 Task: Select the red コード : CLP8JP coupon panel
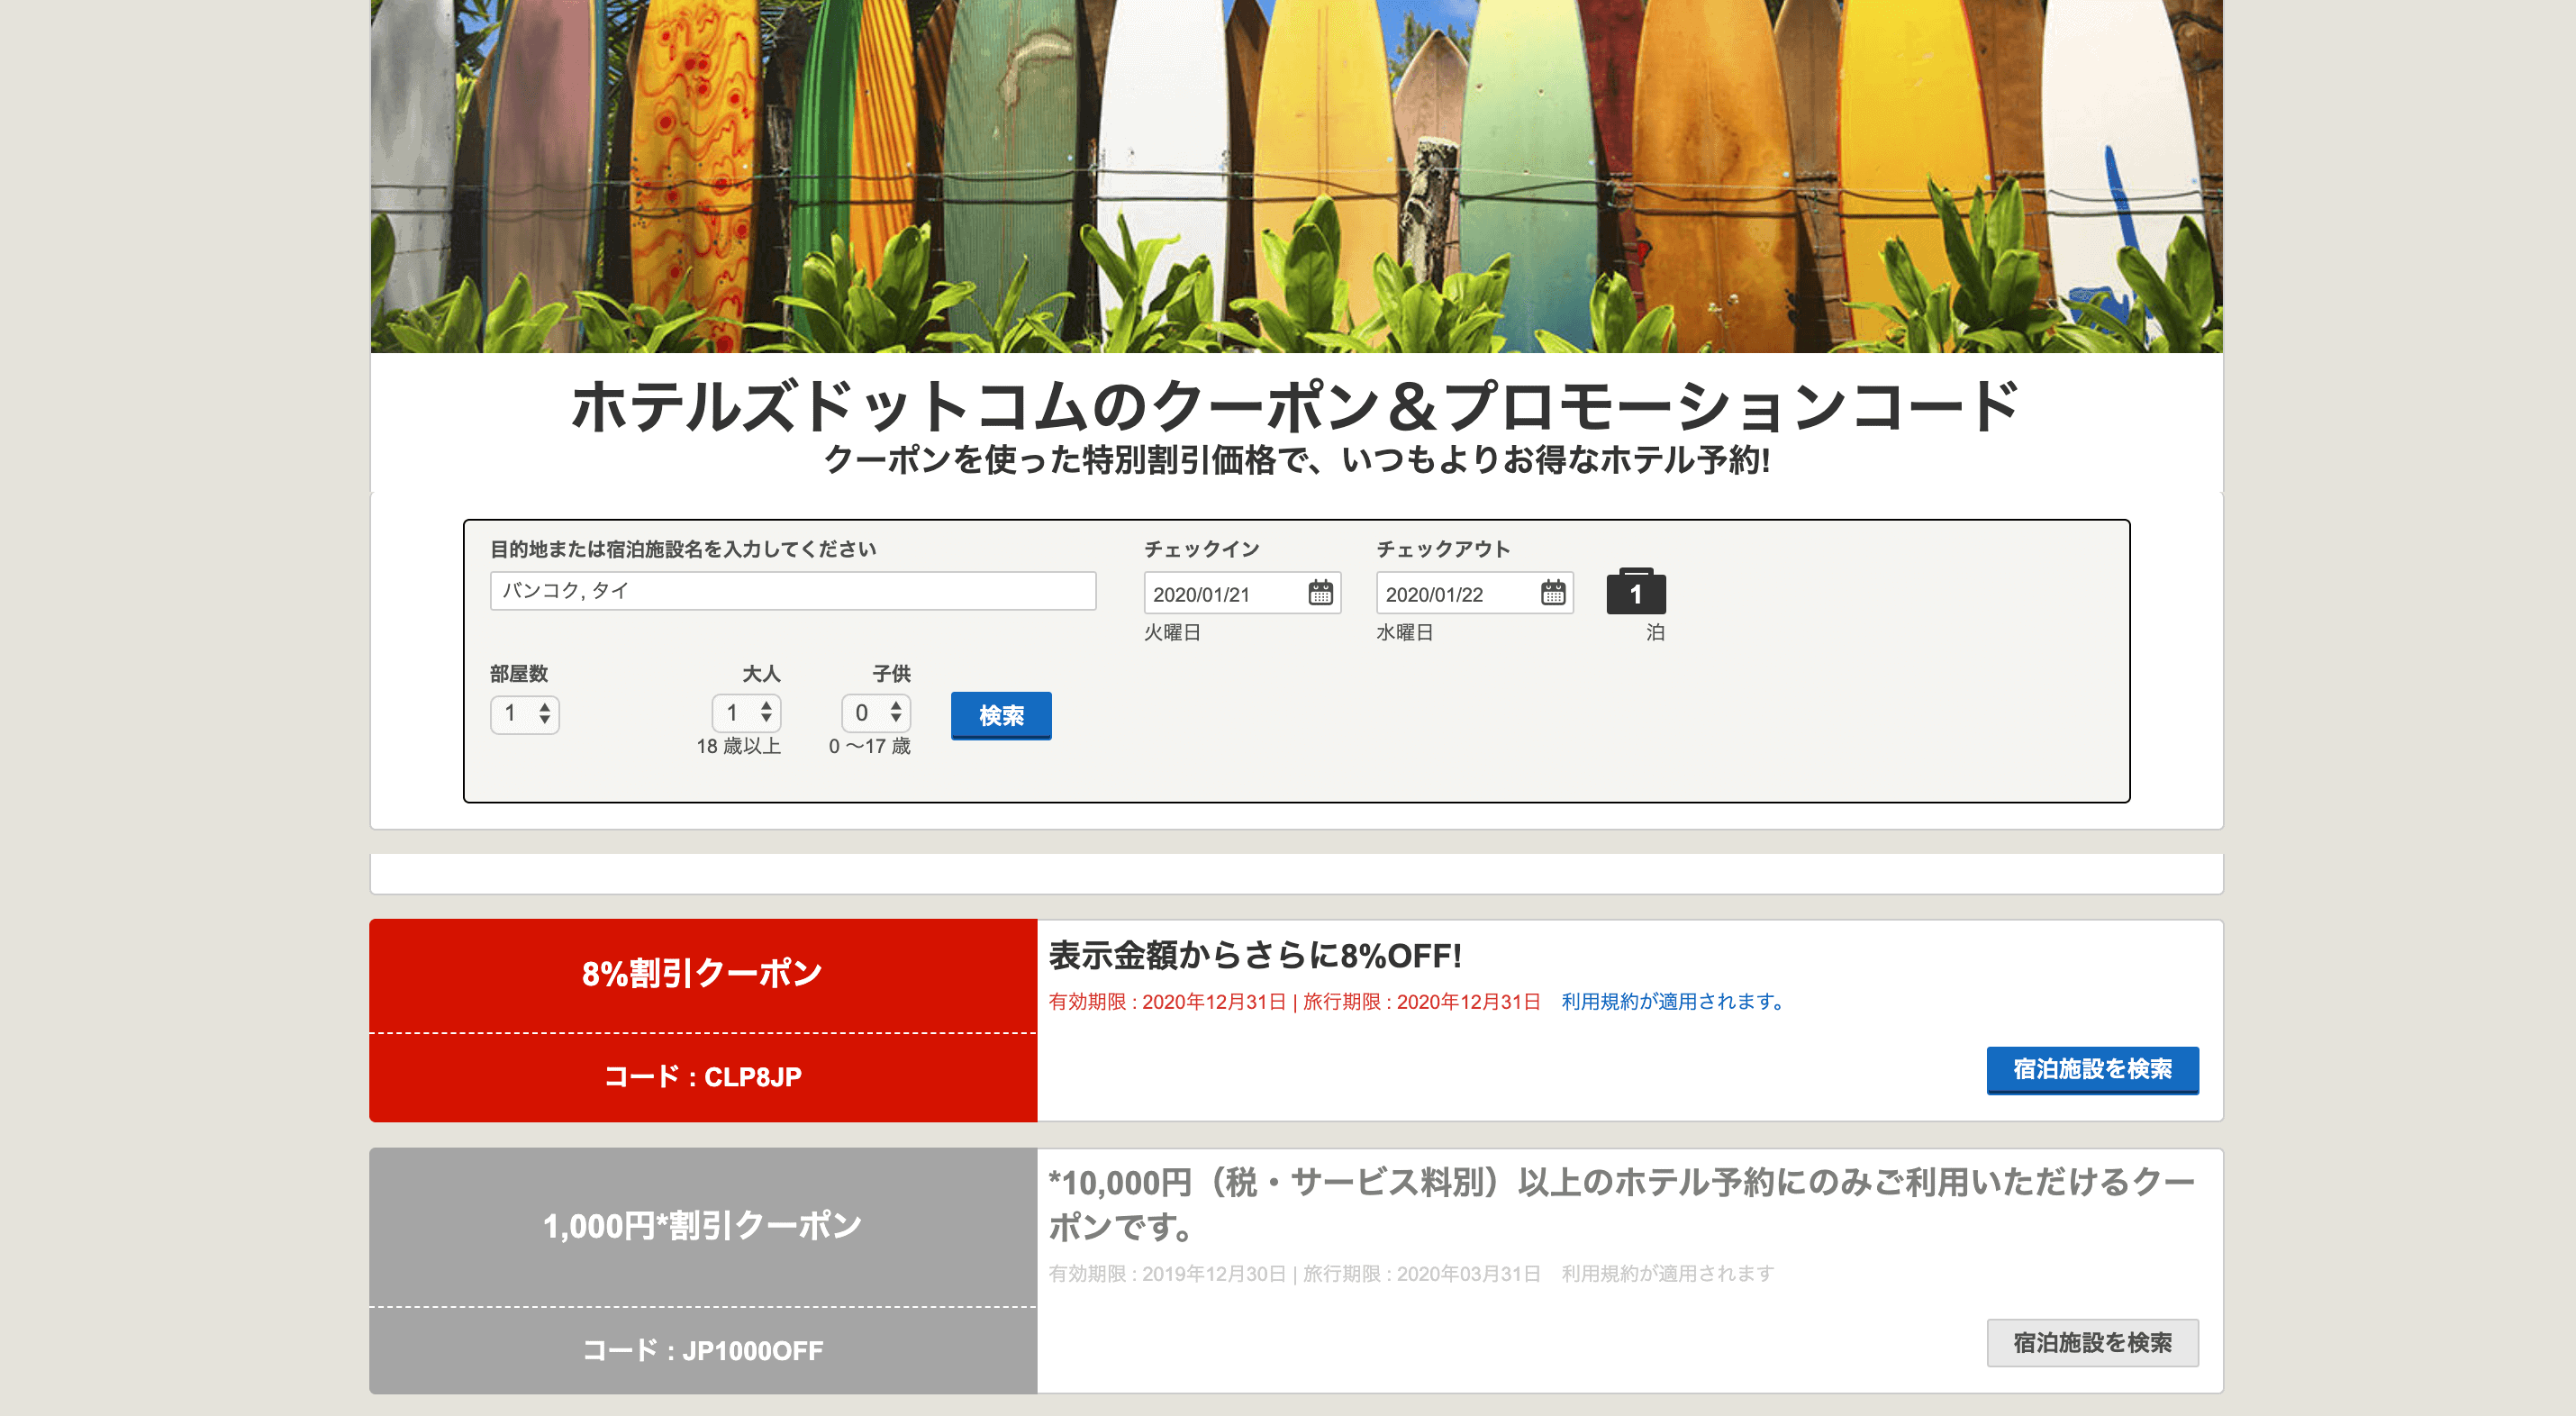[703, 1076]
